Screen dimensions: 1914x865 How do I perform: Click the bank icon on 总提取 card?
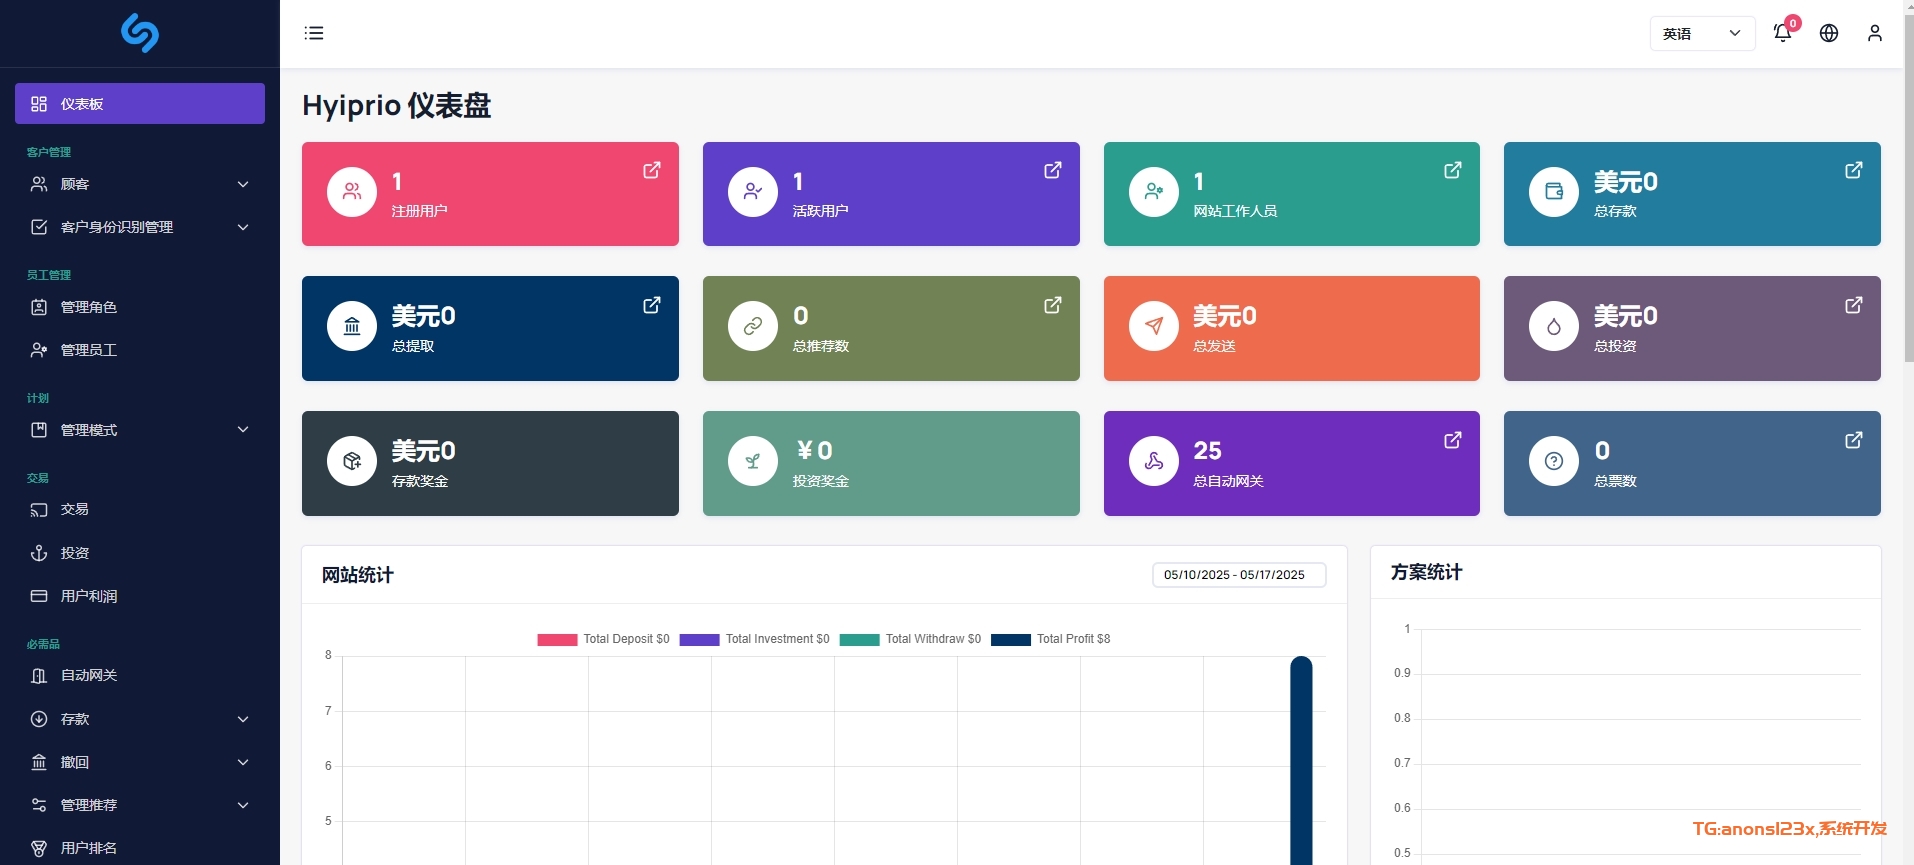[x=352, y=326]
